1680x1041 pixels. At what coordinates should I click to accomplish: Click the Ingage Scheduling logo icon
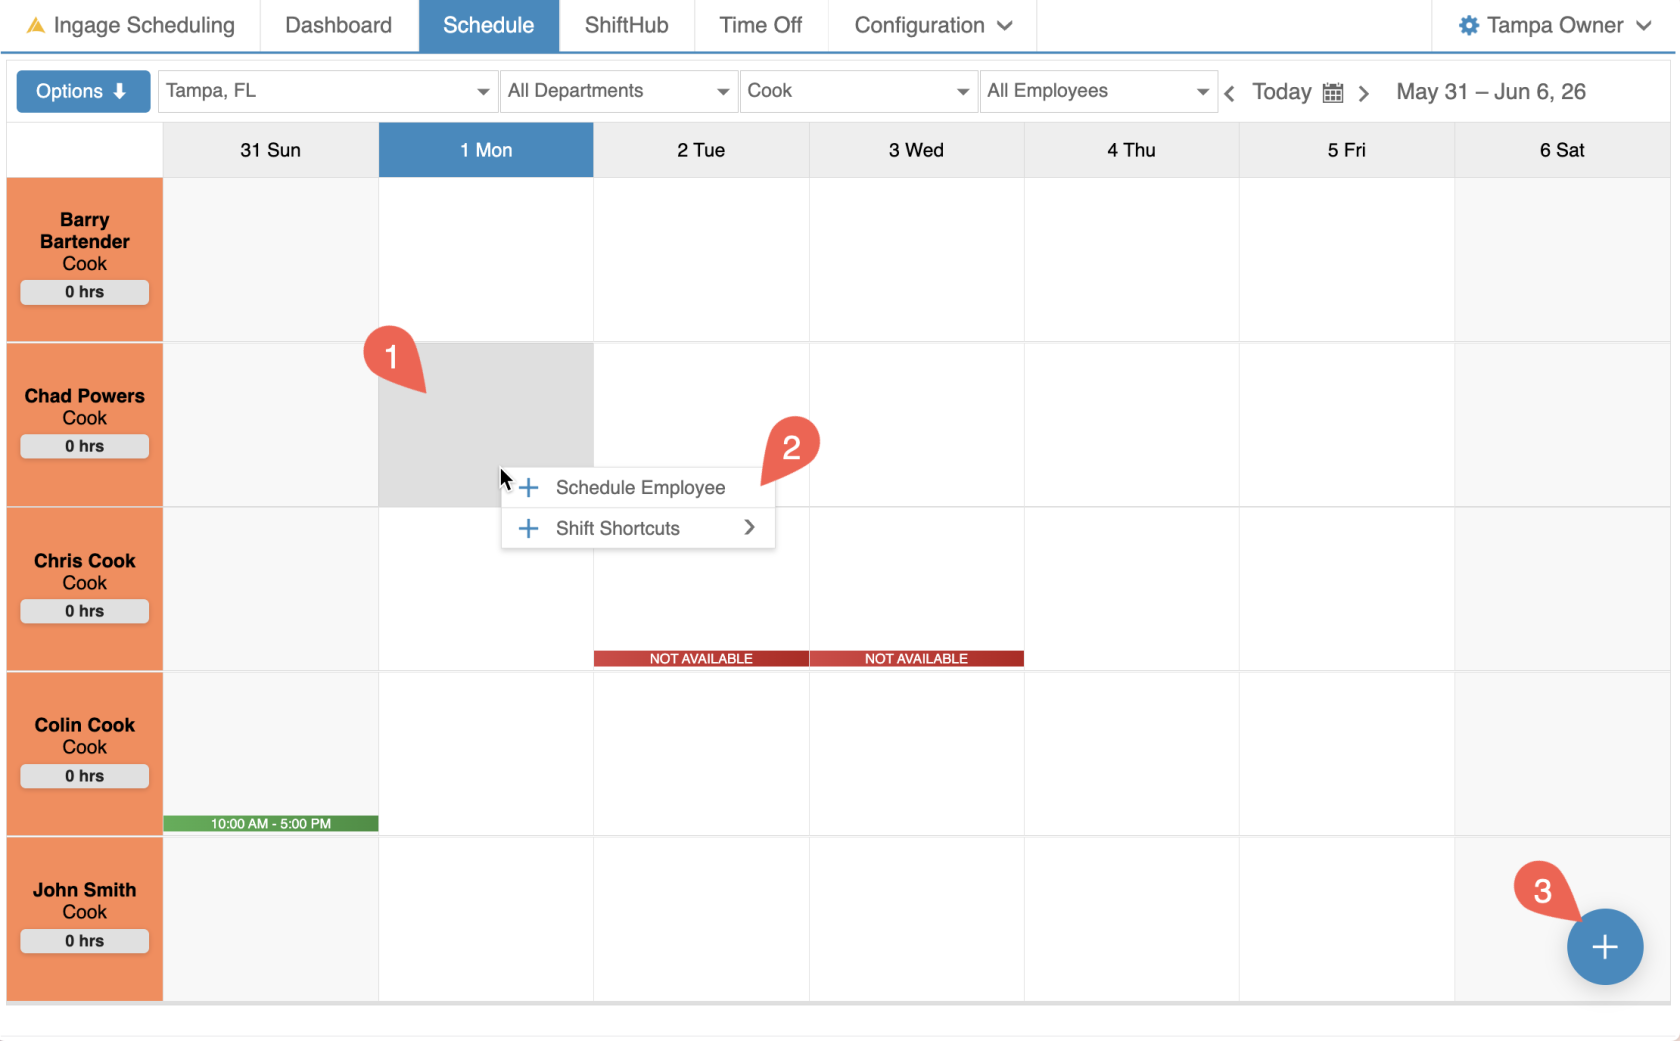pos(35,25)
